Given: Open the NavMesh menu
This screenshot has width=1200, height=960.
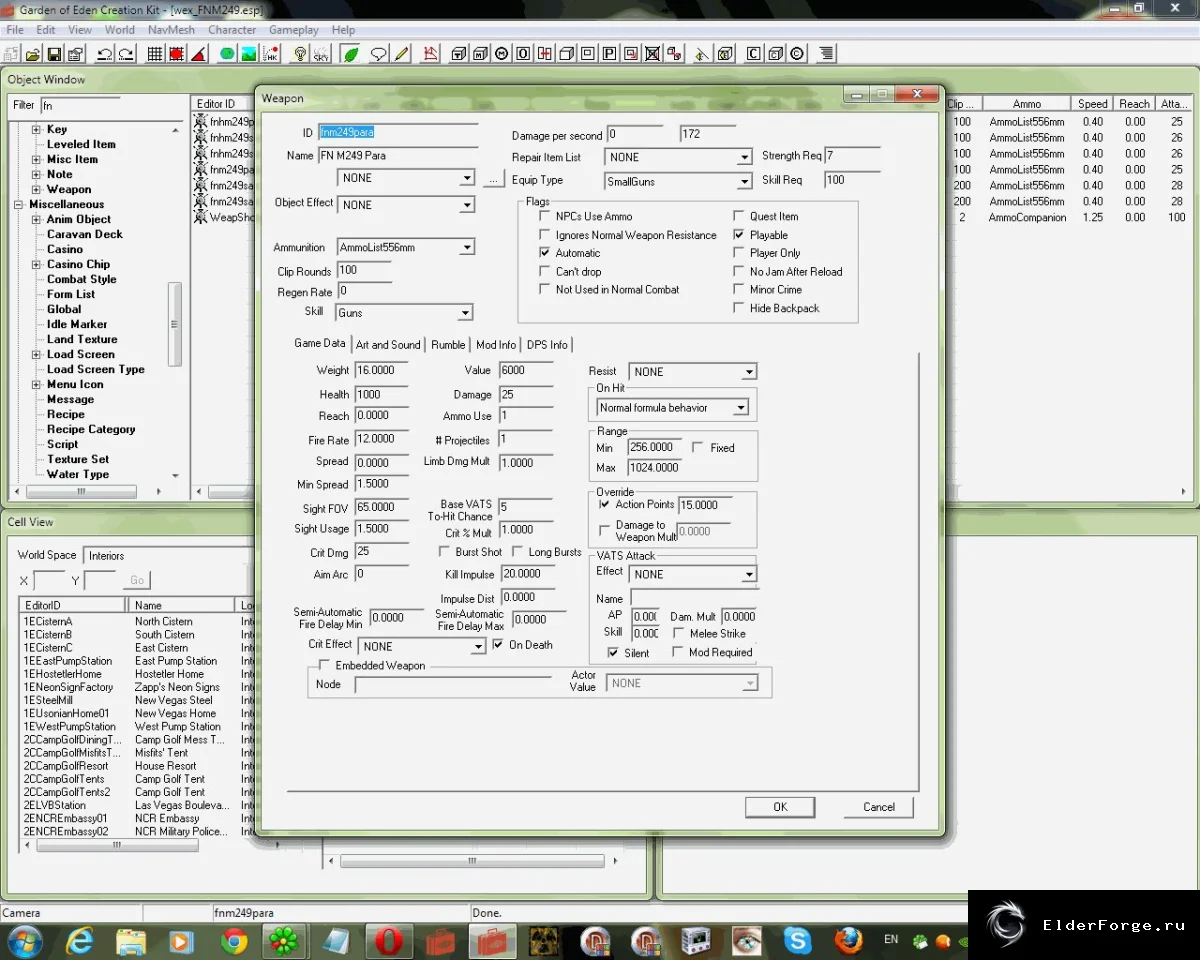Looking at the screenshot, I should click(x=171, y=30).
